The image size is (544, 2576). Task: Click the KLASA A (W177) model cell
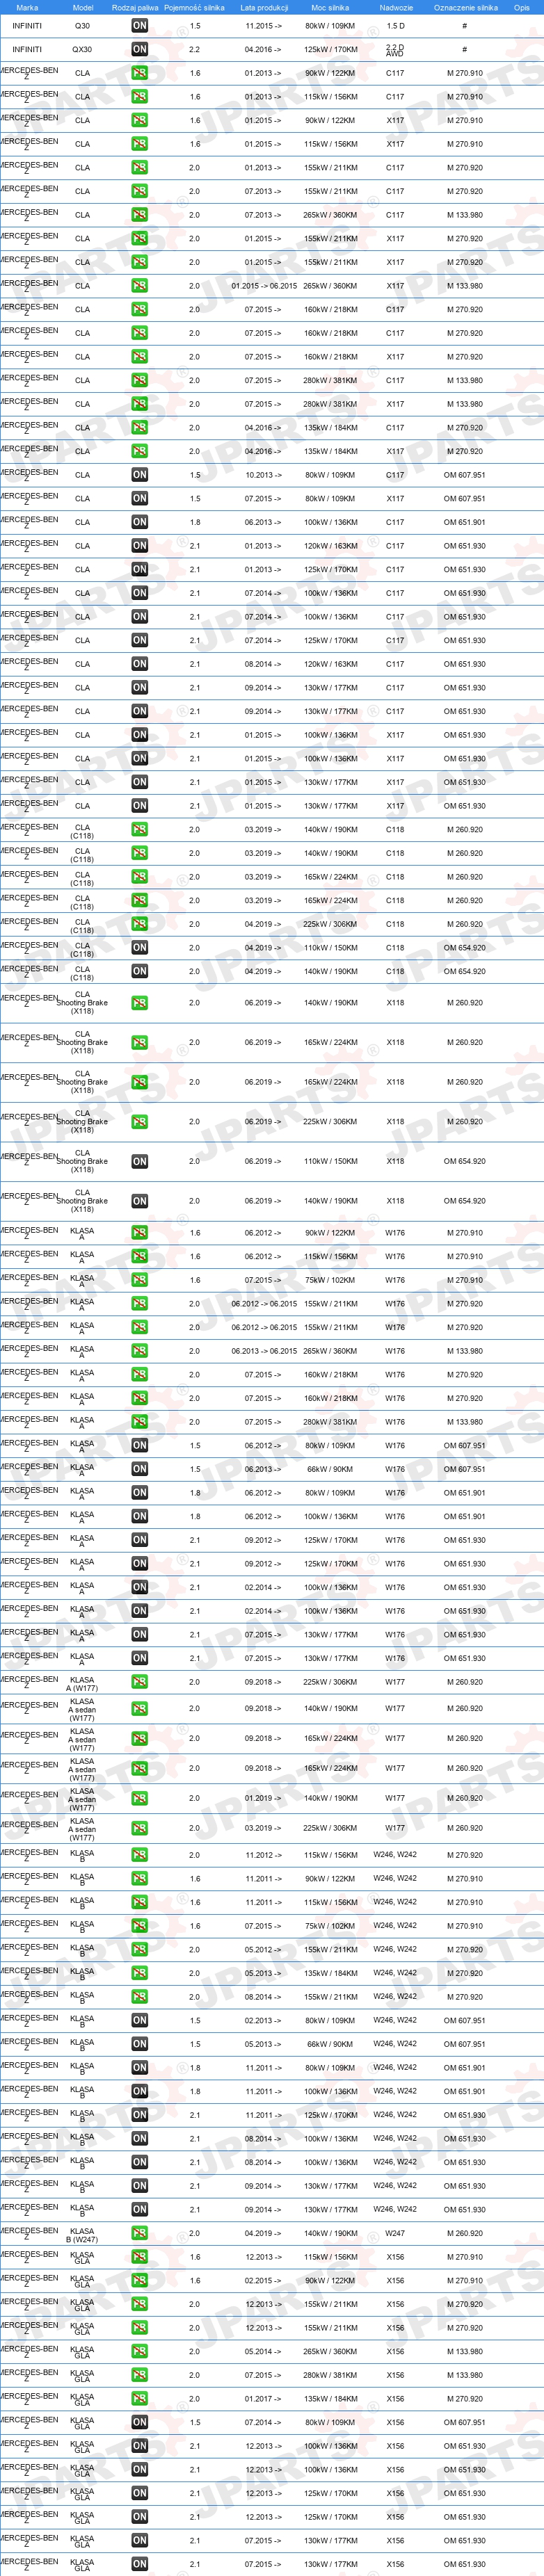pos(82,1684)
